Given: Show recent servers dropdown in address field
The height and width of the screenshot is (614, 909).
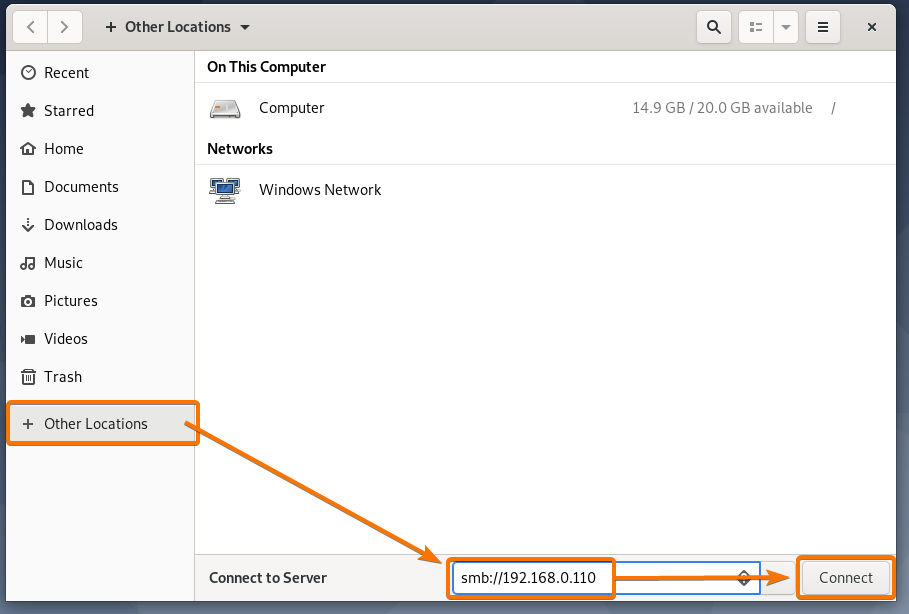Looking at the screenshot, I should pos(745,578).
